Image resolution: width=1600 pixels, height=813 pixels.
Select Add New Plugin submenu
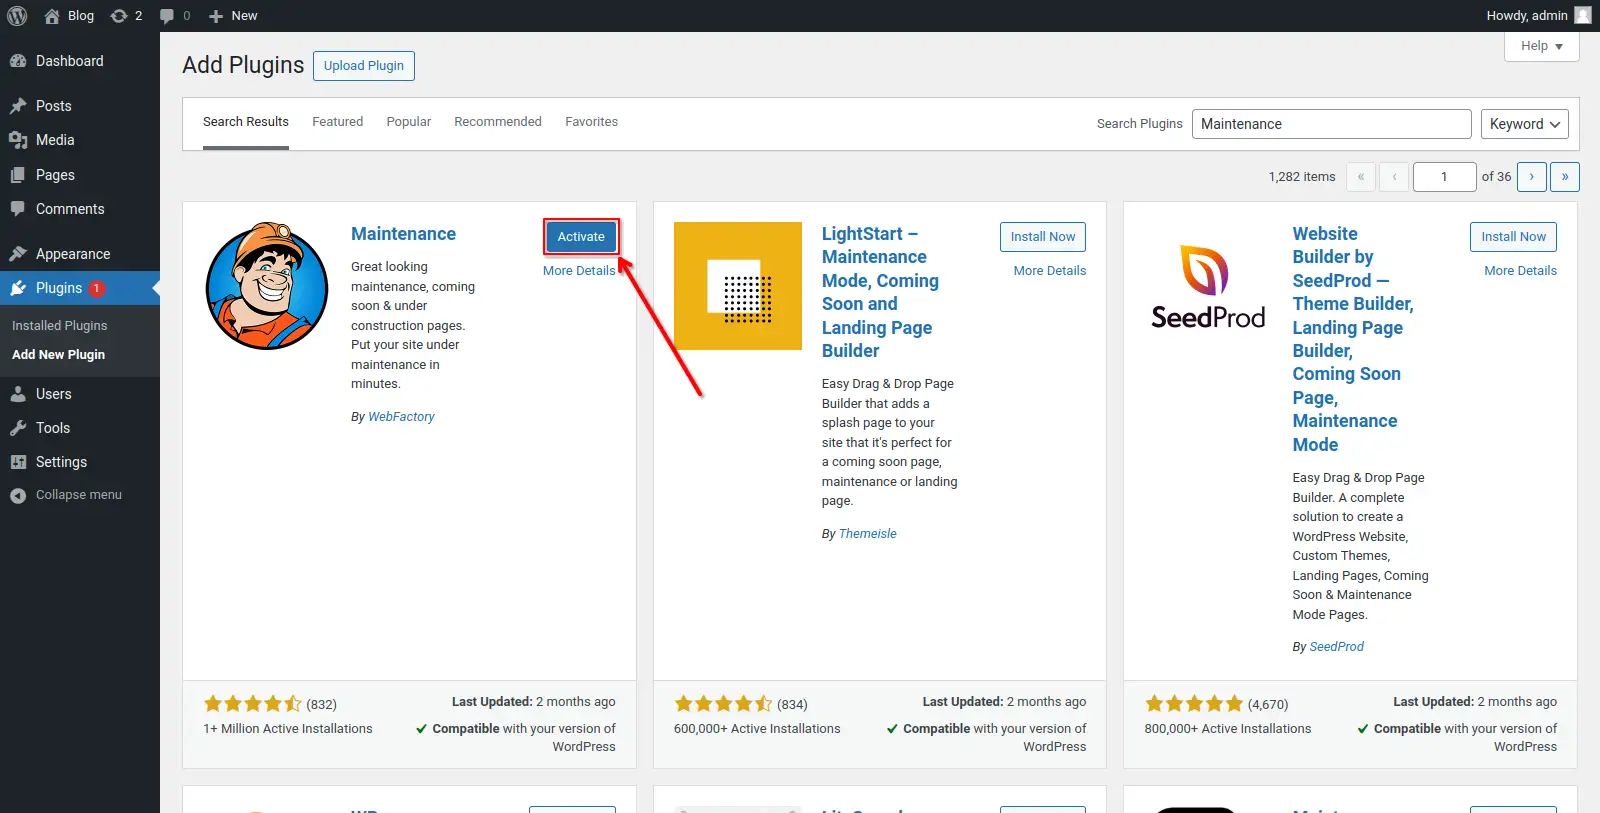tap(58, 355)
